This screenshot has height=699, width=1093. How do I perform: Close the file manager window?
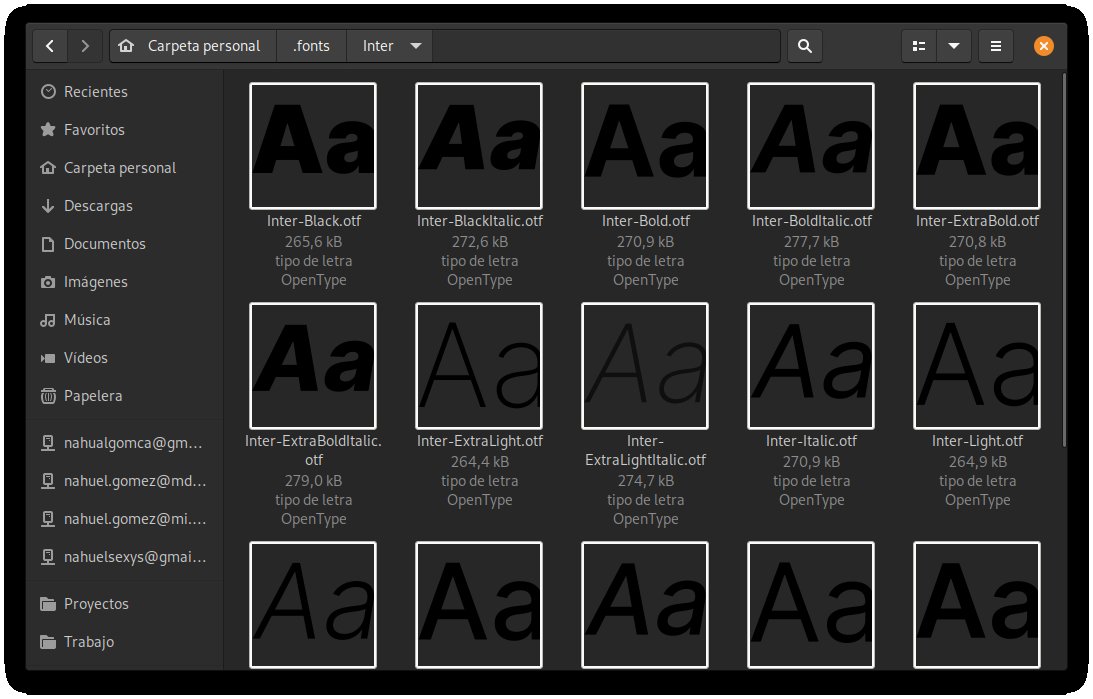click(1044, 46)
